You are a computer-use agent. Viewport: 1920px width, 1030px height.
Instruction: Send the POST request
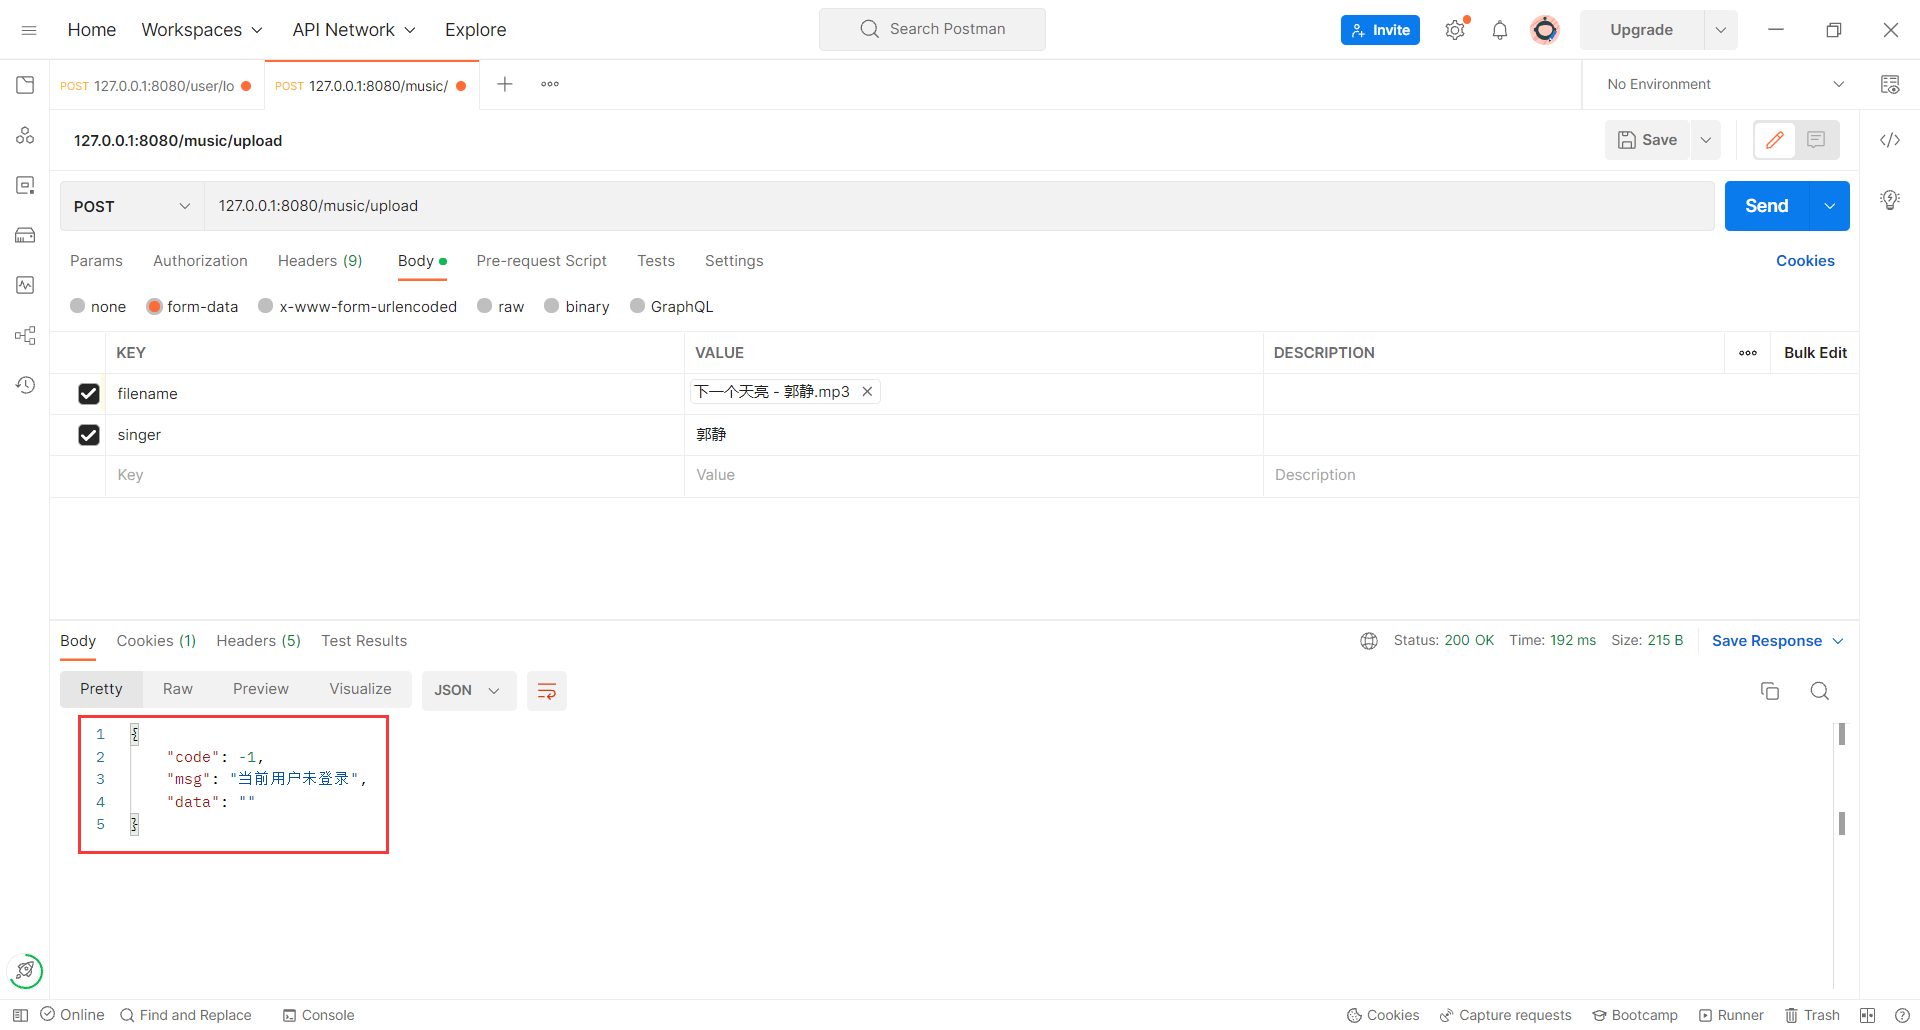[x=1767, y=206]
